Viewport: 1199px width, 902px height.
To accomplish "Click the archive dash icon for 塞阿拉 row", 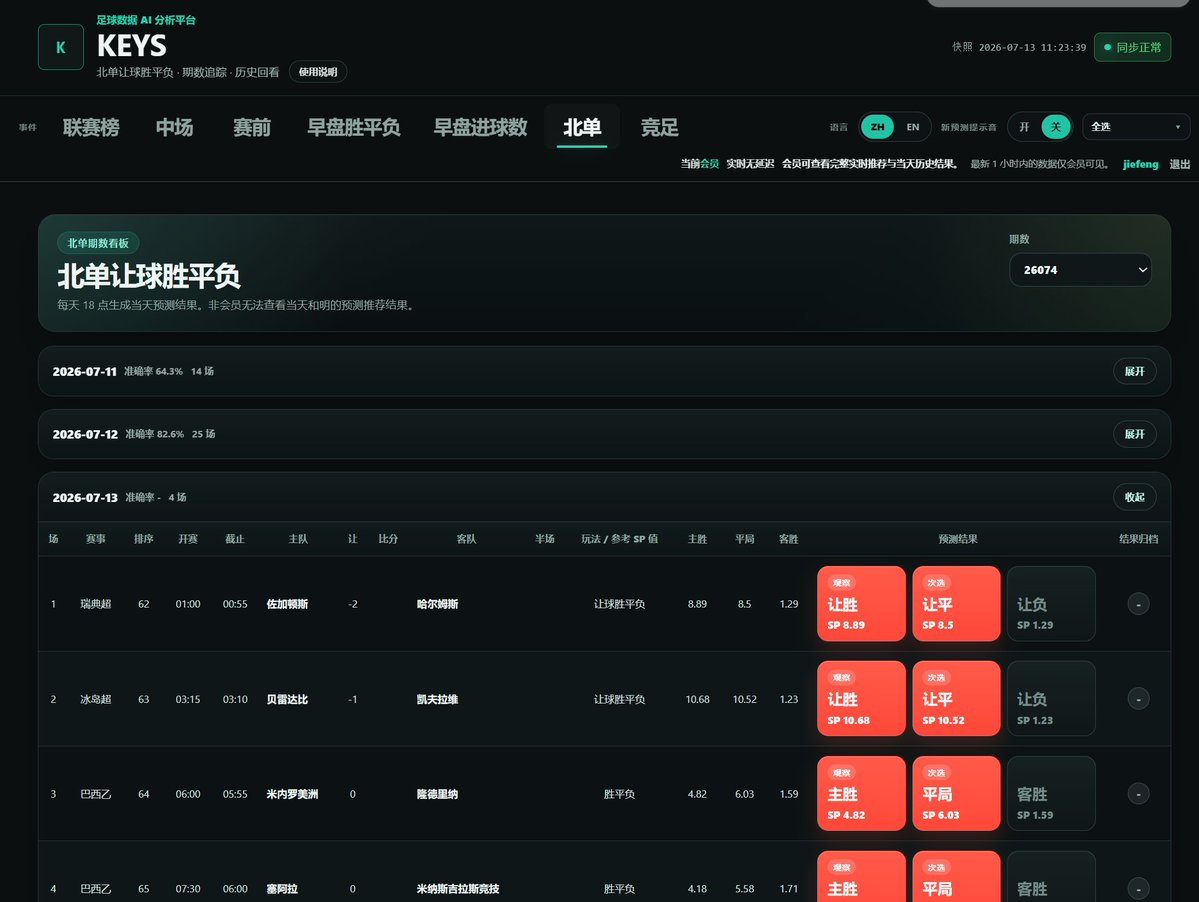I will pos(1138,889).
